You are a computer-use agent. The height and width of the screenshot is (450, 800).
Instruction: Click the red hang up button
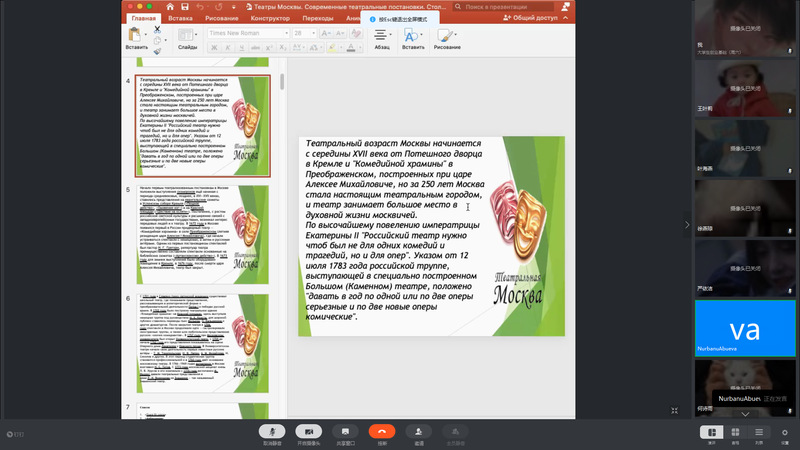pyautogui.click(x=382, y=432)
